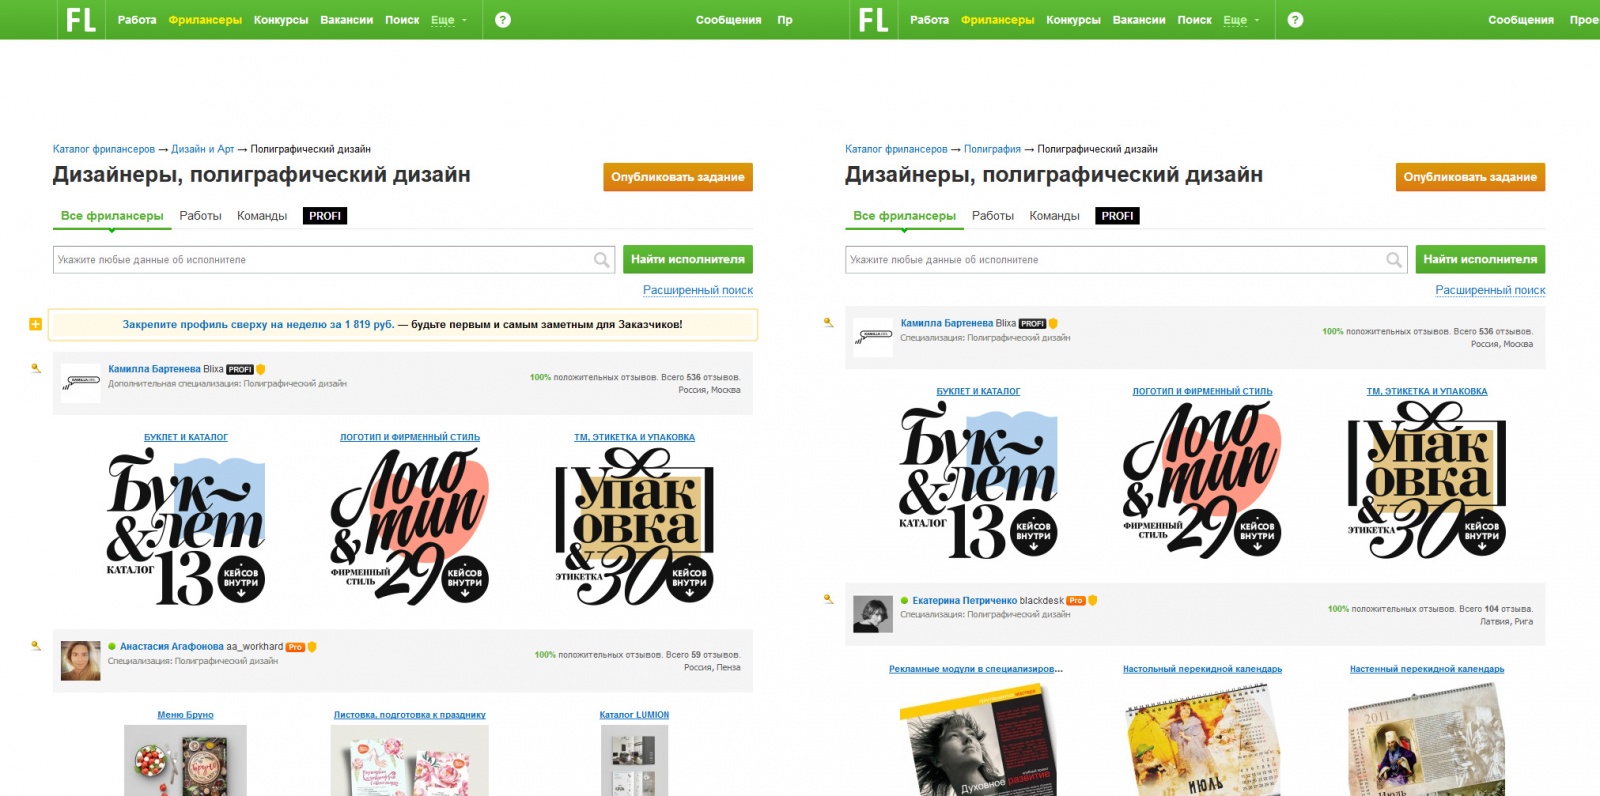Click Дизайн и Арт breadcrumb link

coord(202,149)
